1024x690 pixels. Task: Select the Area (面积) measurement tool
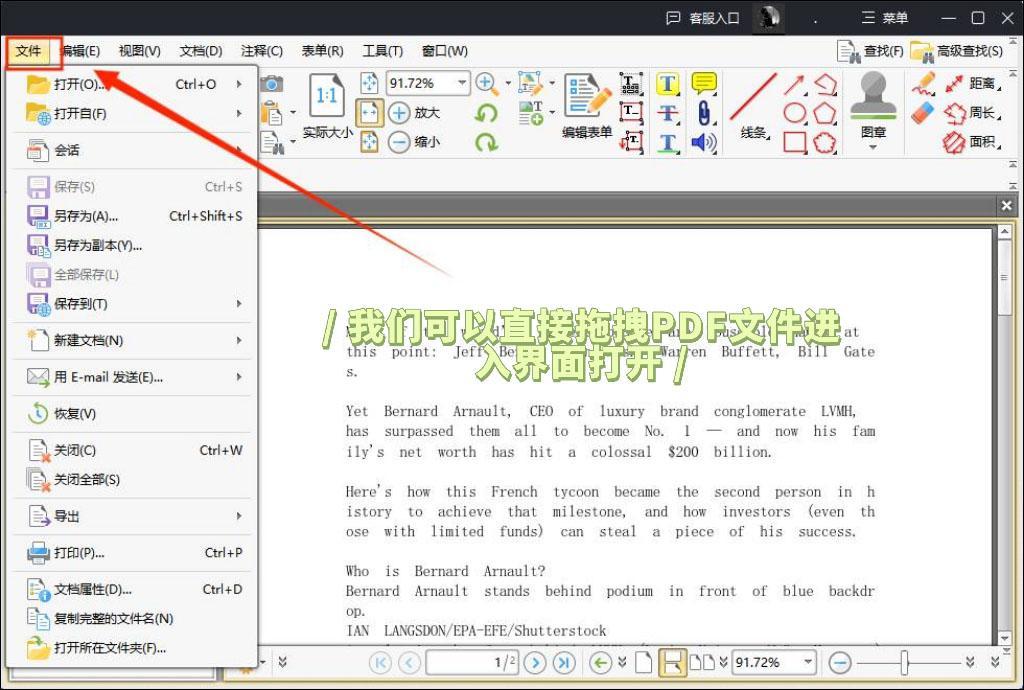click(x=975, y=143)
